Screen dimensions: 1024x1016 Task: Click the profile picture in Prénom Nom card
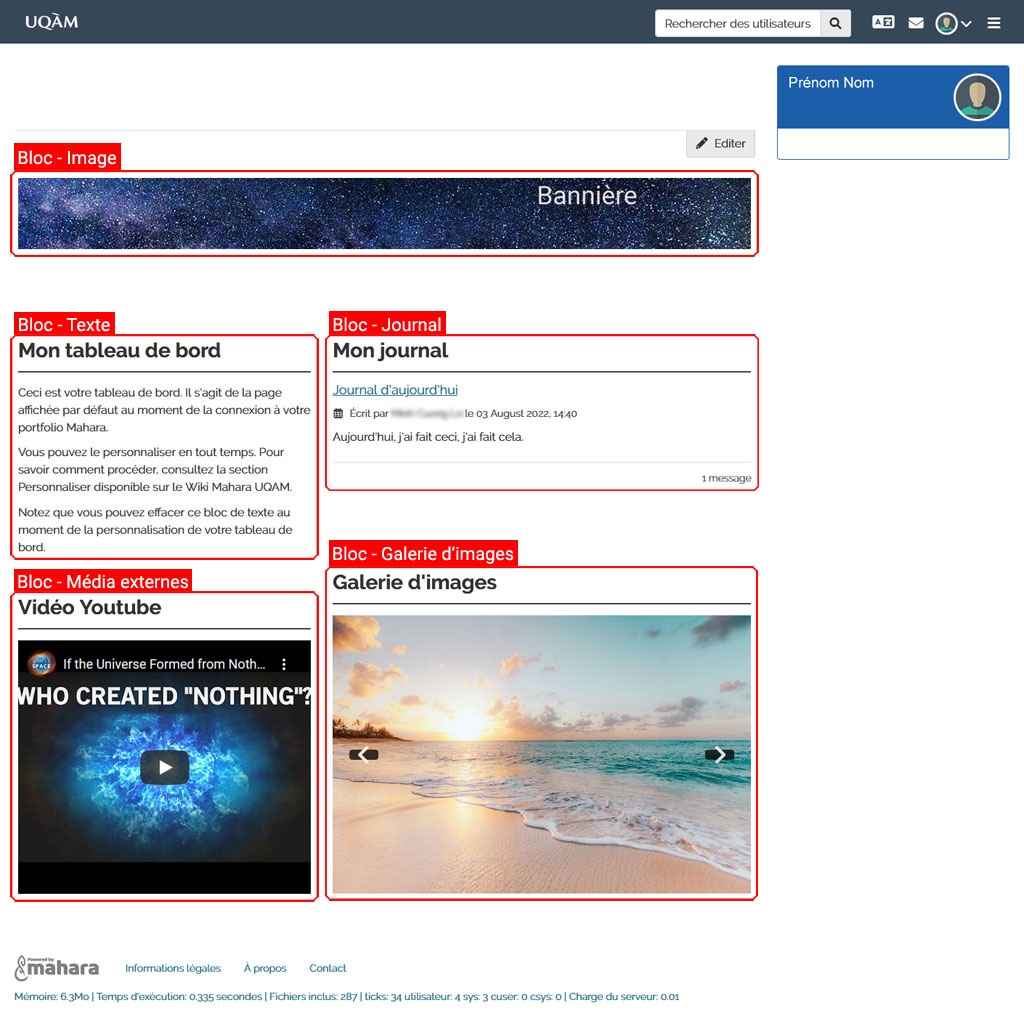977,97
